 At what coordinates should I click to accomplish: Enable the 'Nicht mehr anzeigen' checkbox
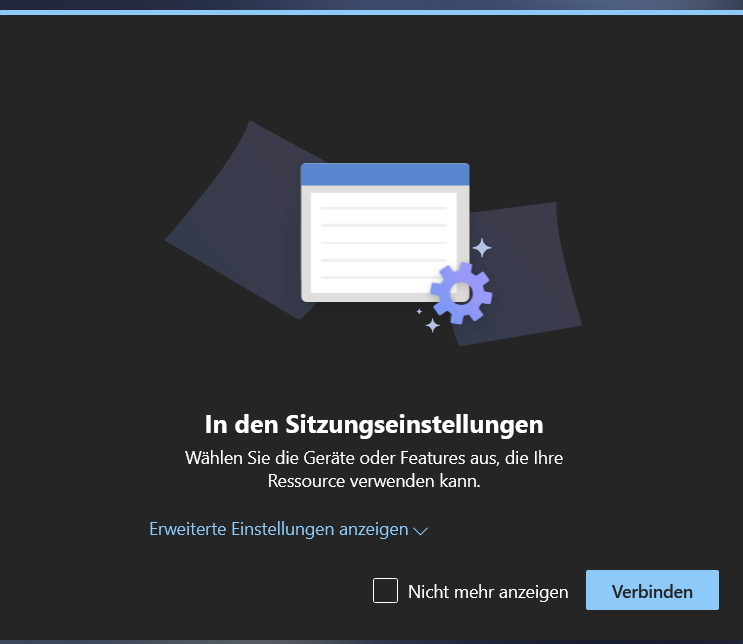coord(385,591)
